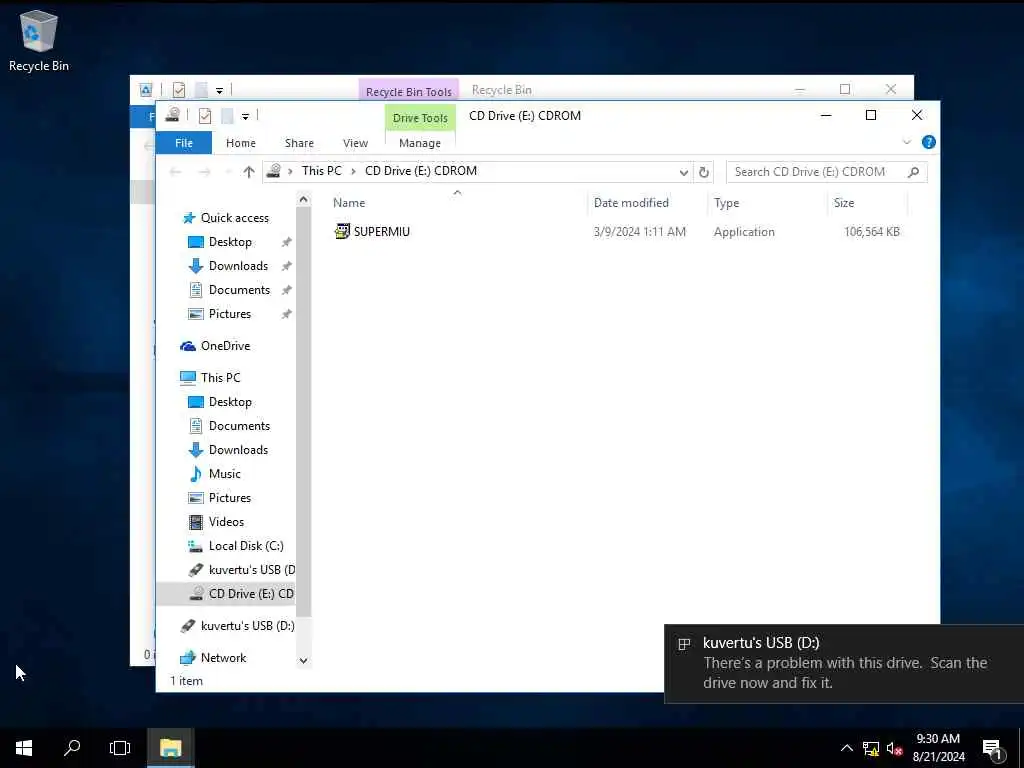The width and height of the screenshot is (1024, 768).
Task: Select the Drive Tools contextual tab
Action: pos(420,118)
